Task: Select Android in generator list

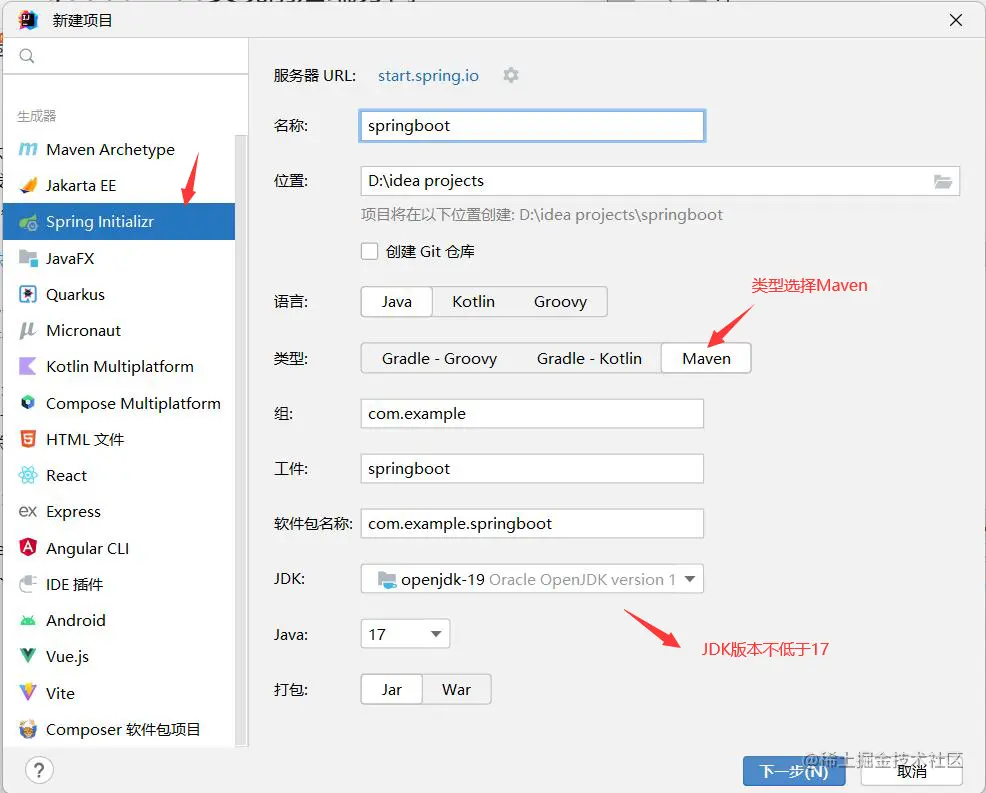Action: [x=119, y=620]
